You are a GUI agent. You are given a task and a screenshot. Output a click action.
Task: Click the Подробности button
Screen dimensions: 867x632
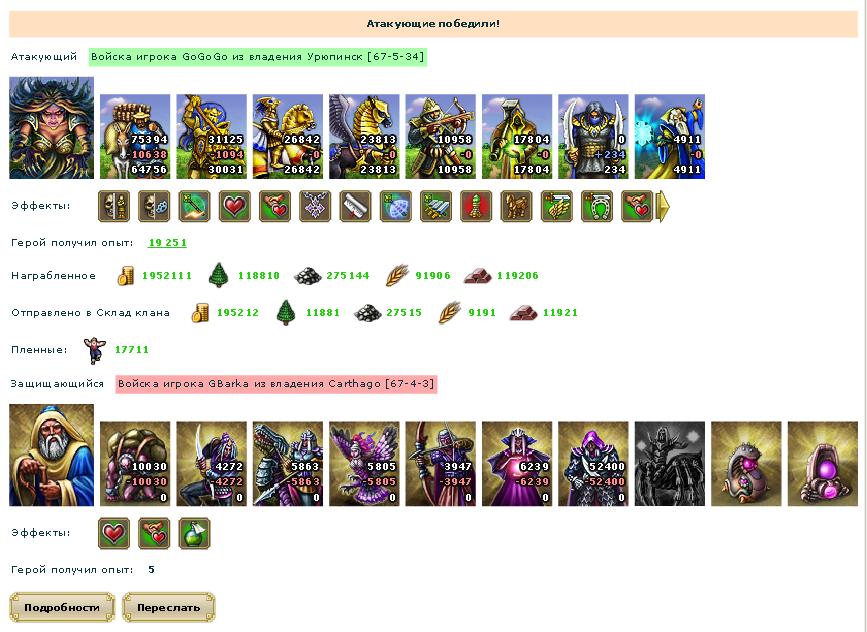(x=62, y=607)
